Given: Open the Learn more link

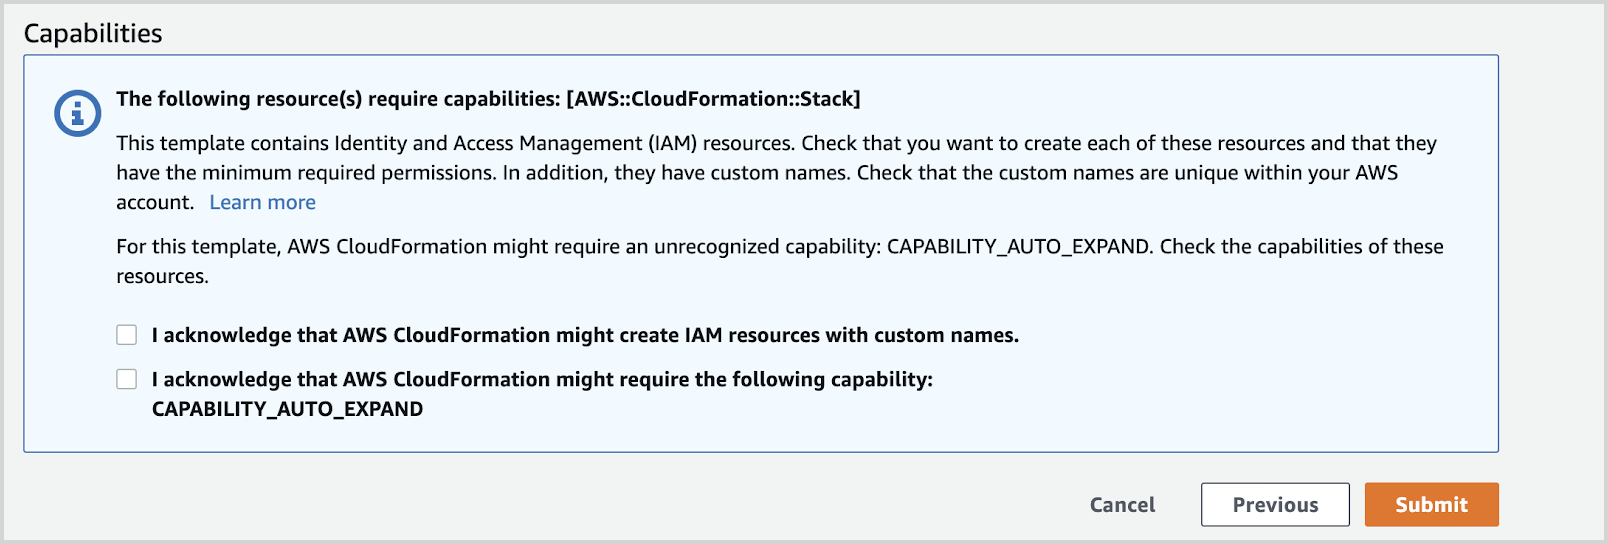Looking at the screenshot, I should pos(262,202).
